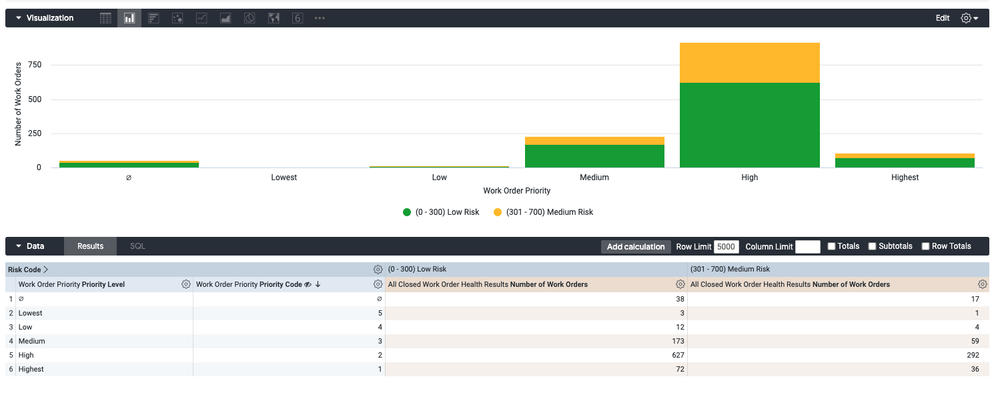
Task: Select the Column chart visualization icon
Action: tap(129, 18)
